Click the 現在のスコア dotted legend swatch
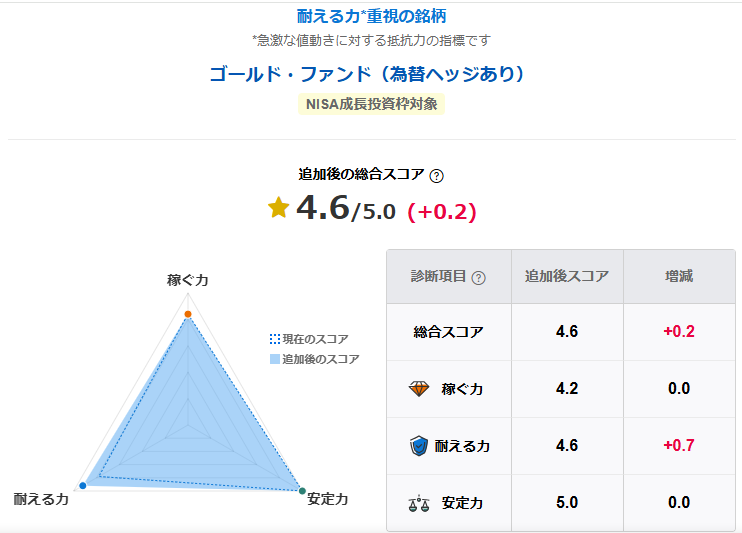 pos(275,339)
